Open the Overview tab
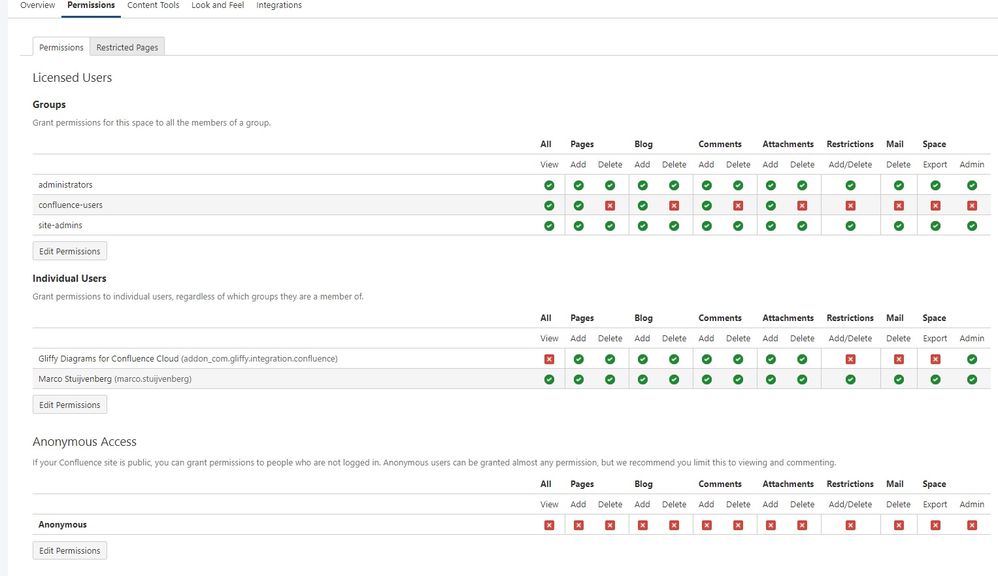 [38, 5]
